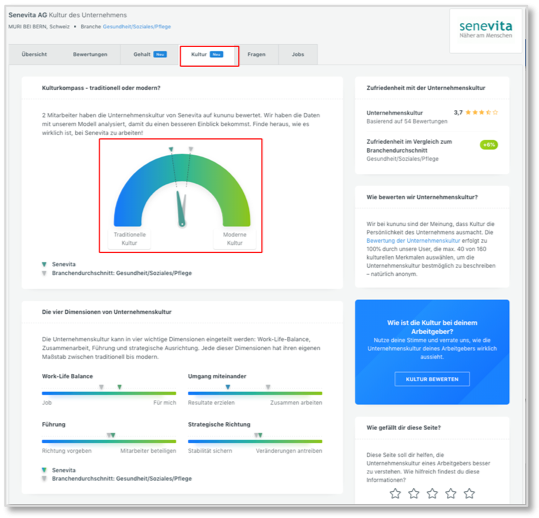Open the Gehalt tab
539x518 pixels.
[150, 54]
